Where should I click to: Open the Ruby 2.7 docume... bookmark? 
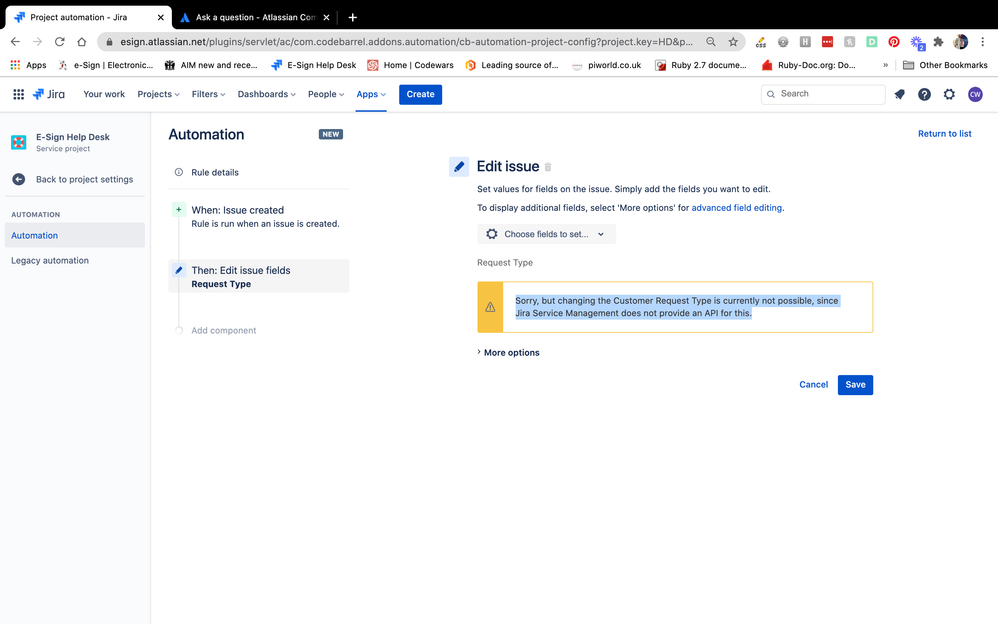pos(701,65)
